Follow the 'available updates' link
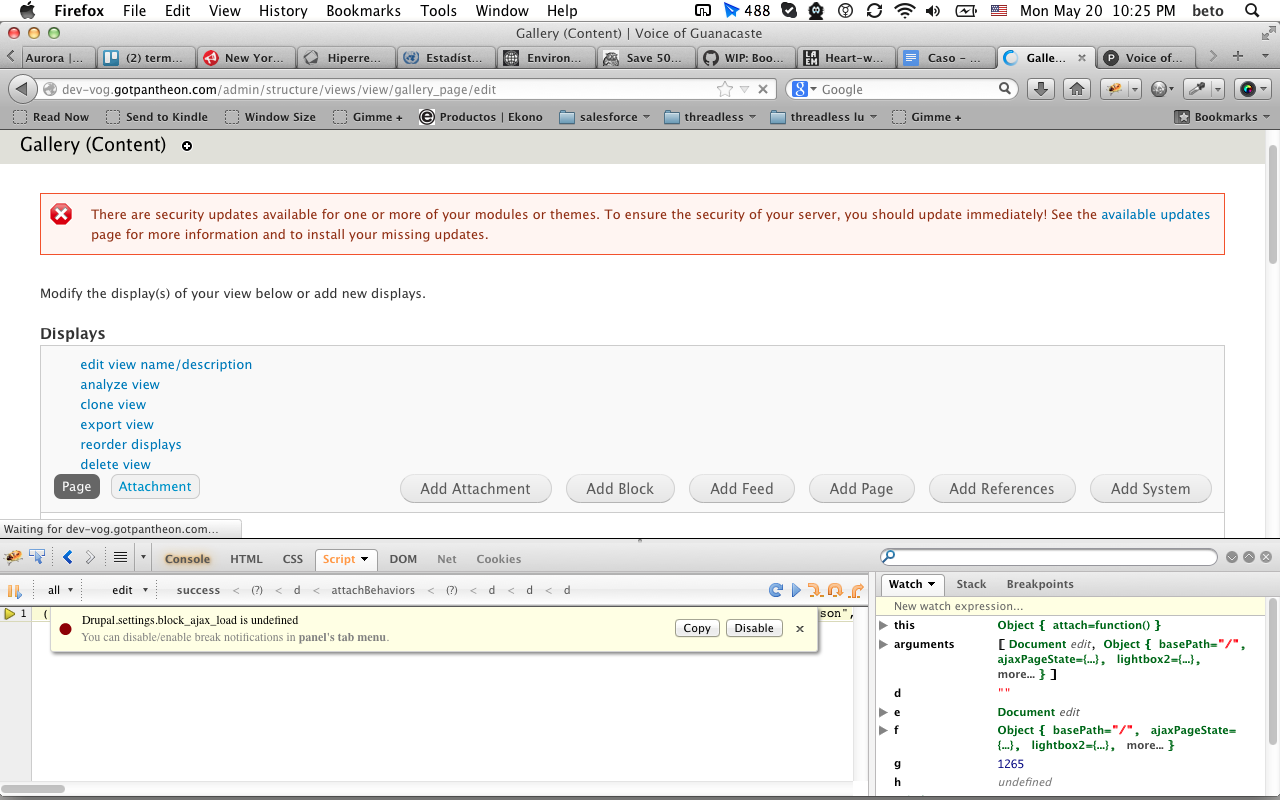 point(1155,214)
